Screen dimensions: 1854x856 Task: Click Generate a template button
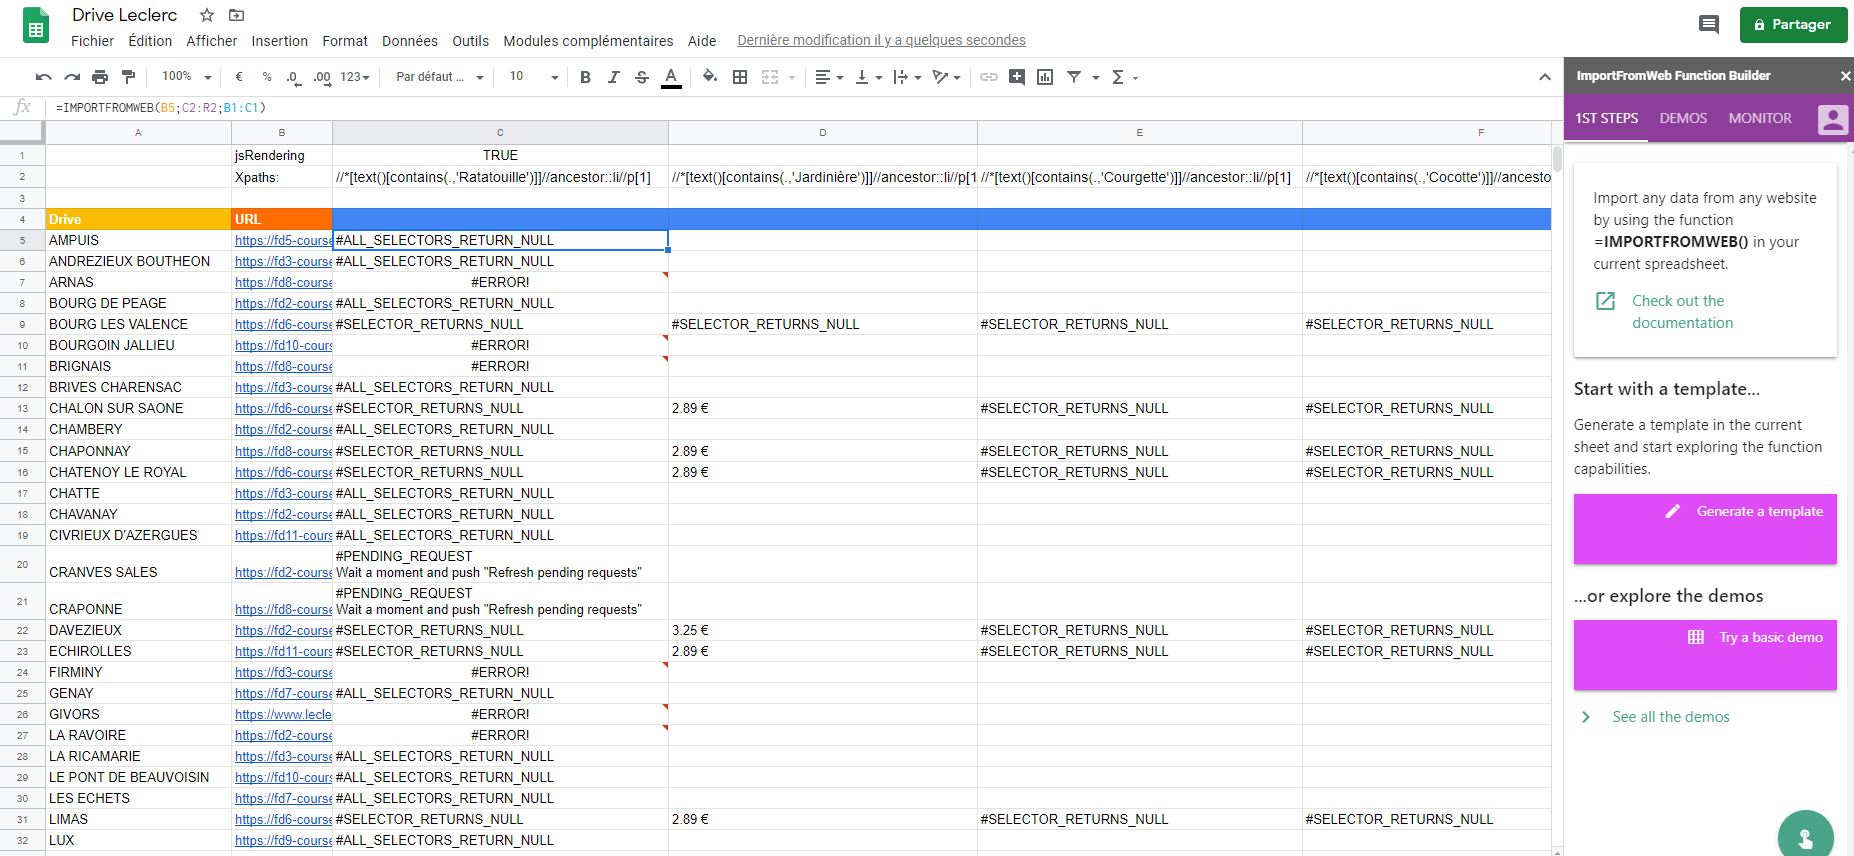pyautogui.click(x=1705, y=529)
